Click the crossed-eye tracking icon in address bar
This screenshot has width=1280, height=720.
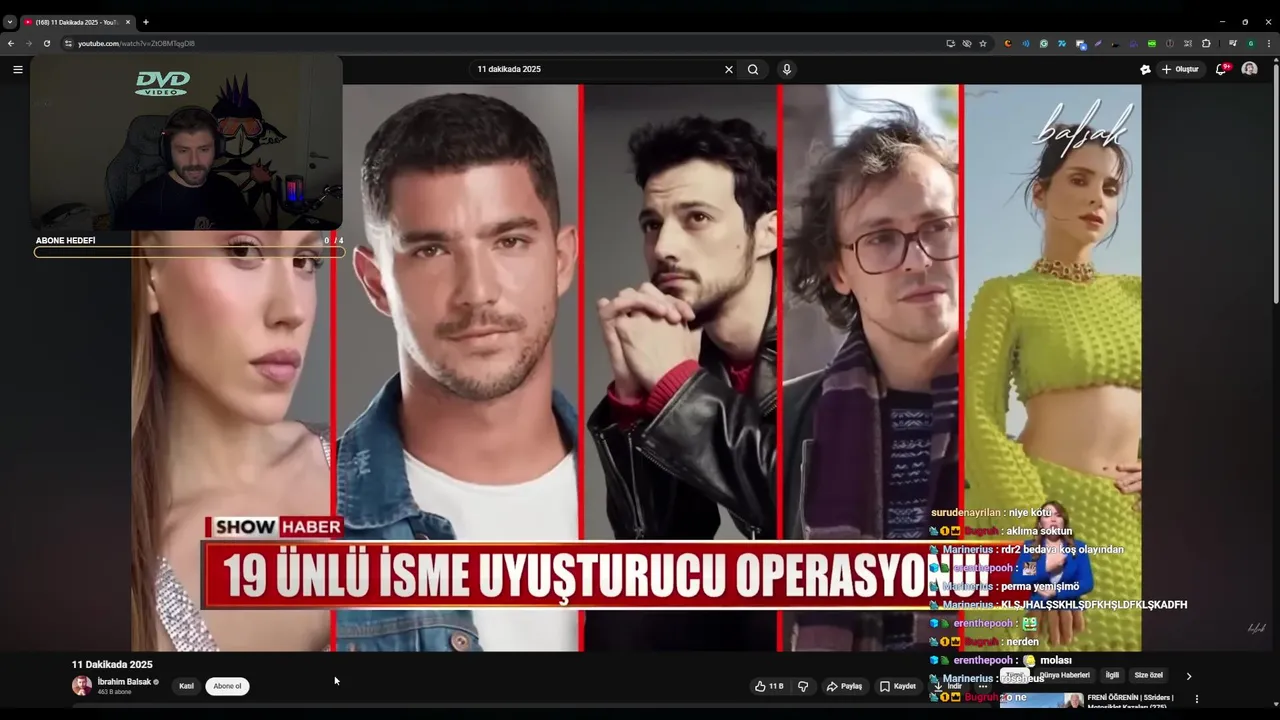[x=967, y=43]
